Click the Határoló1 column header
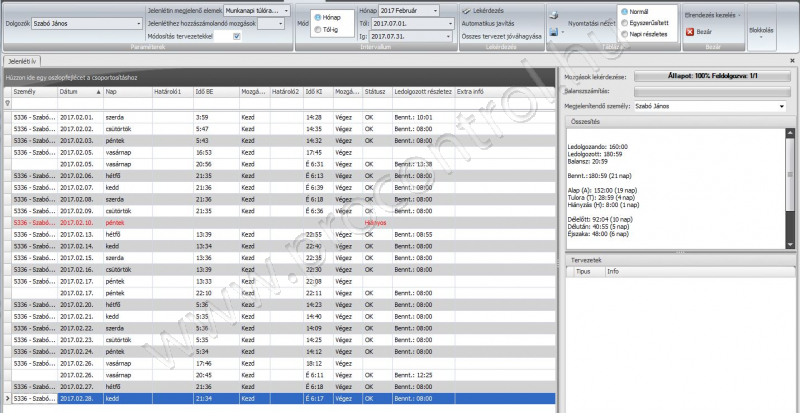 click(172, 92)
